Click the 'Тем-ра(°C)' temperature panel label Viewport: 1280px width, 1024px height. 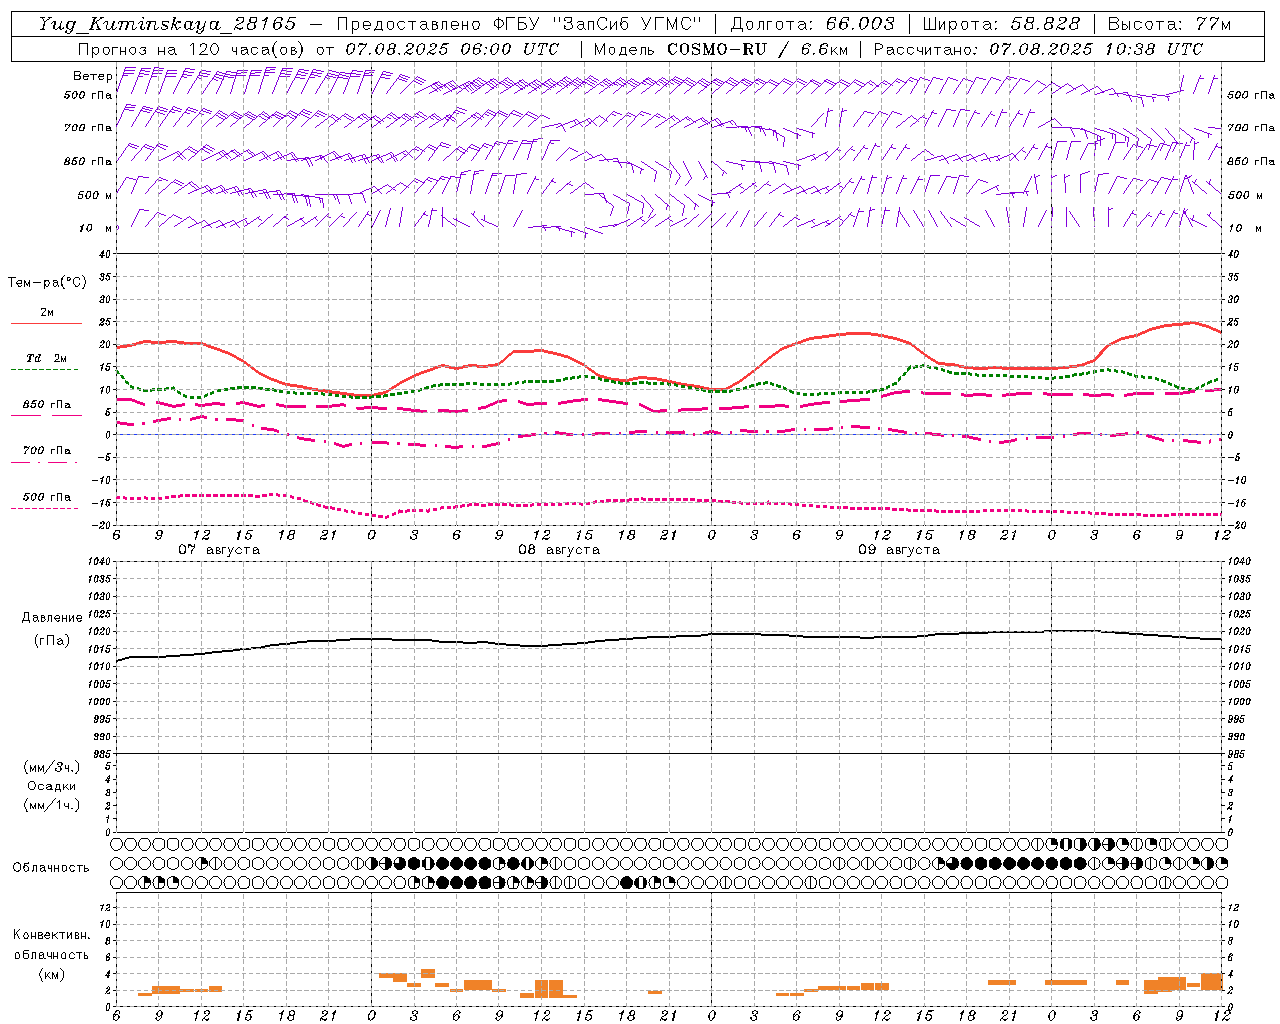point(47,283)
